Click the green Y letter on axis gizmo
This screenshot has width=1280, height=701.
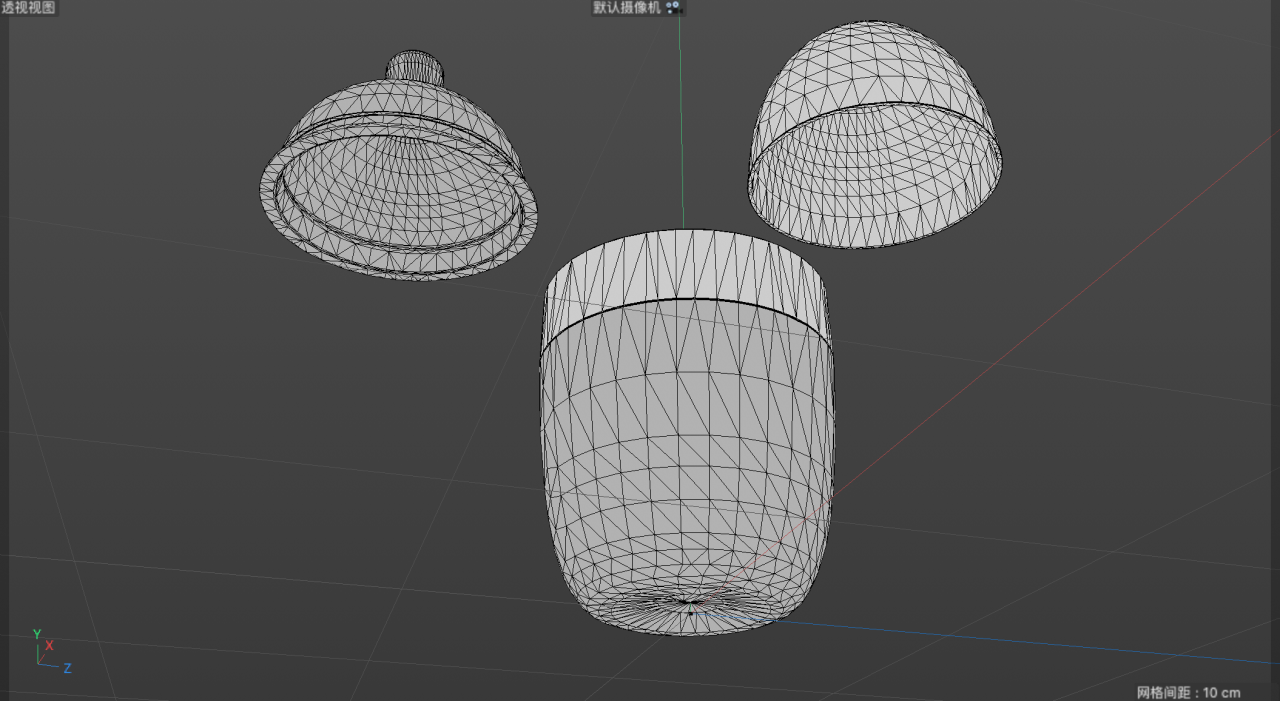tap(37, 634)
